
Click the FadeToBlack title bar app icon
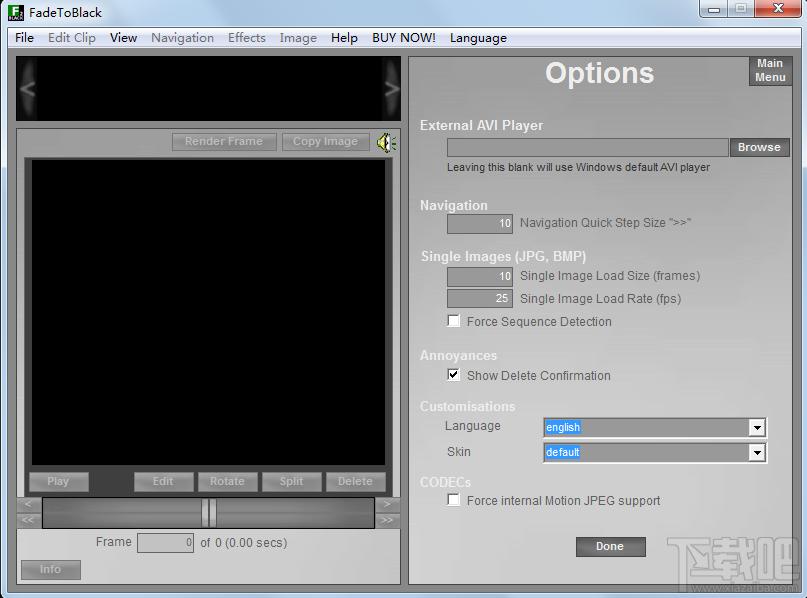click(16, 12)
